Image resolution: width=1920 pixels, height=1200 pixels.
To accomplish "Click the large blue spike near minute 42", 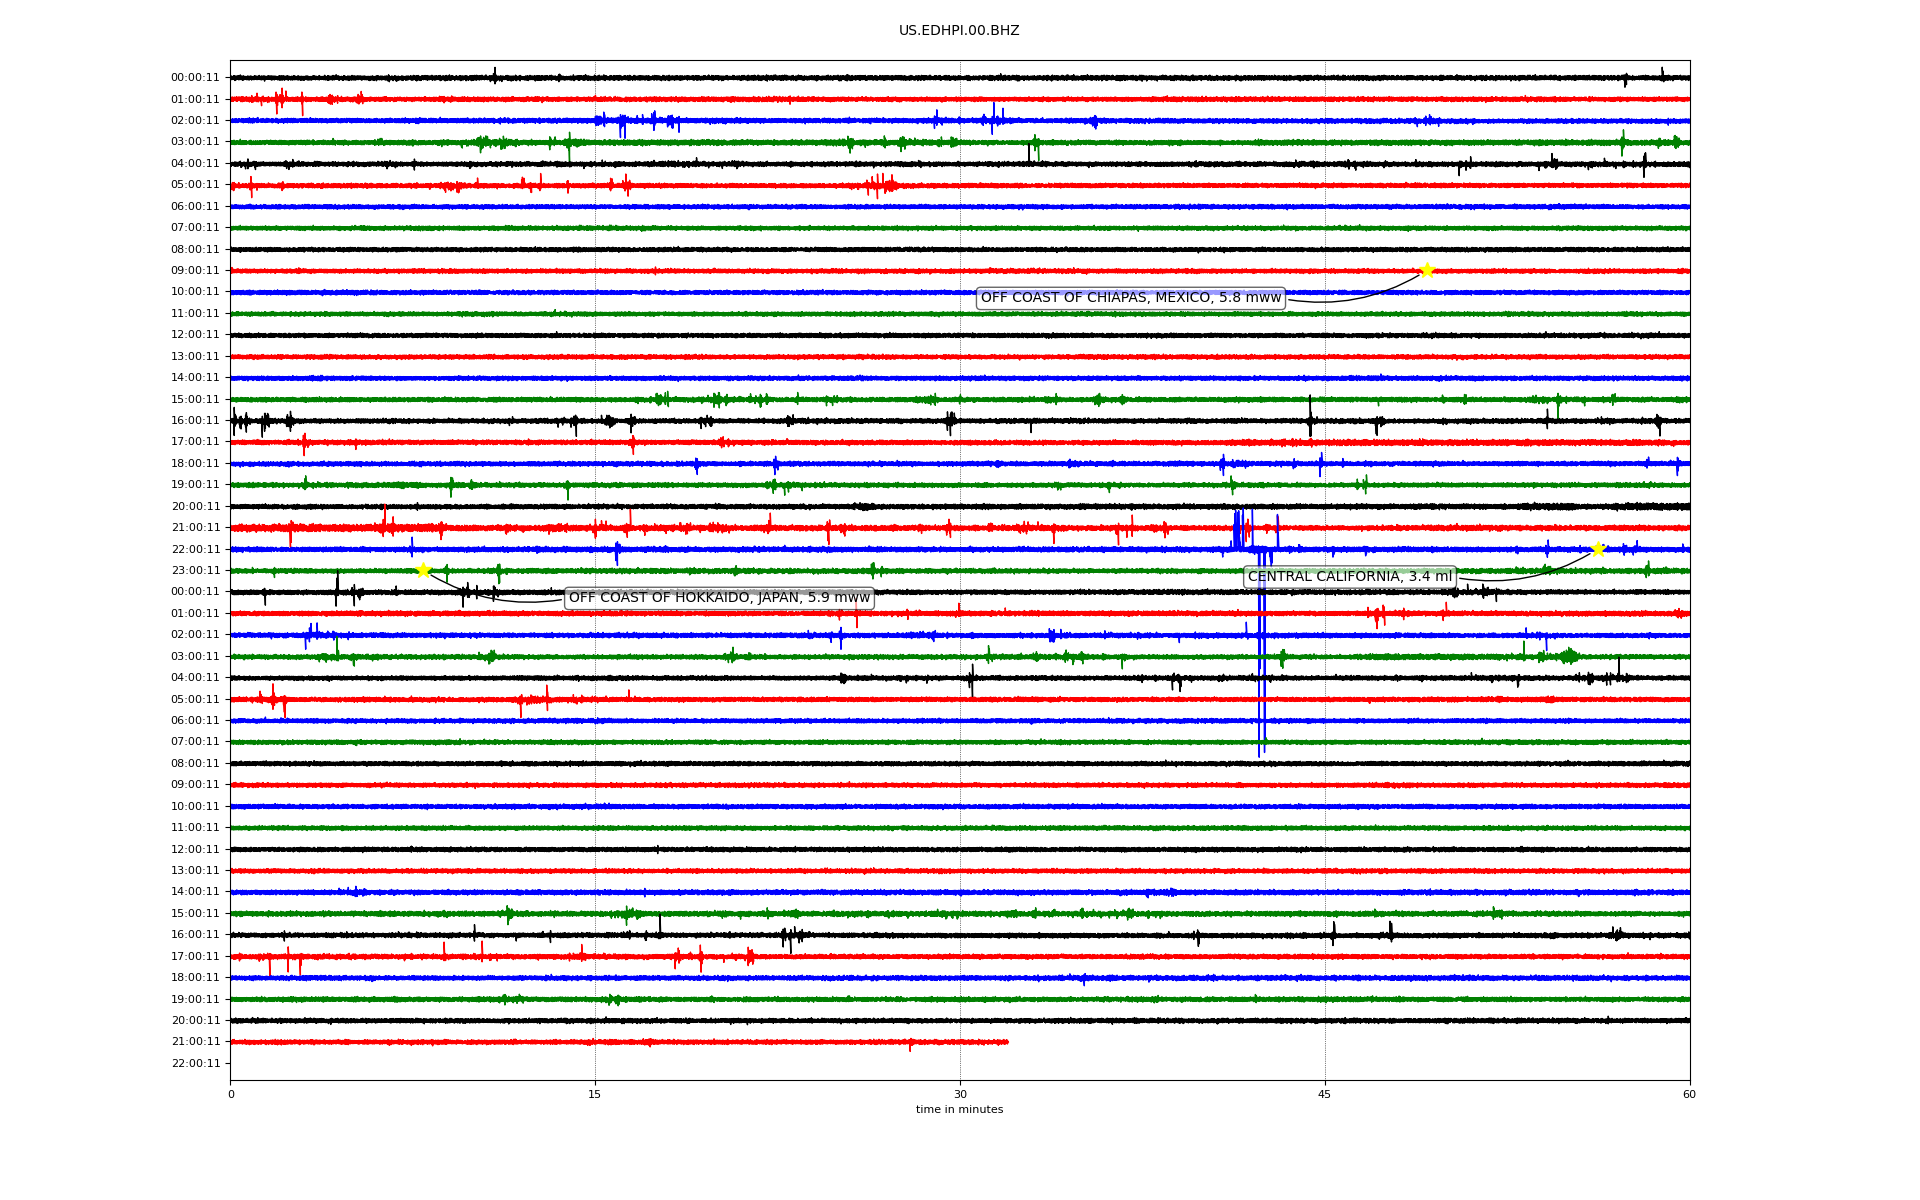I will (x=1262, y=650).
